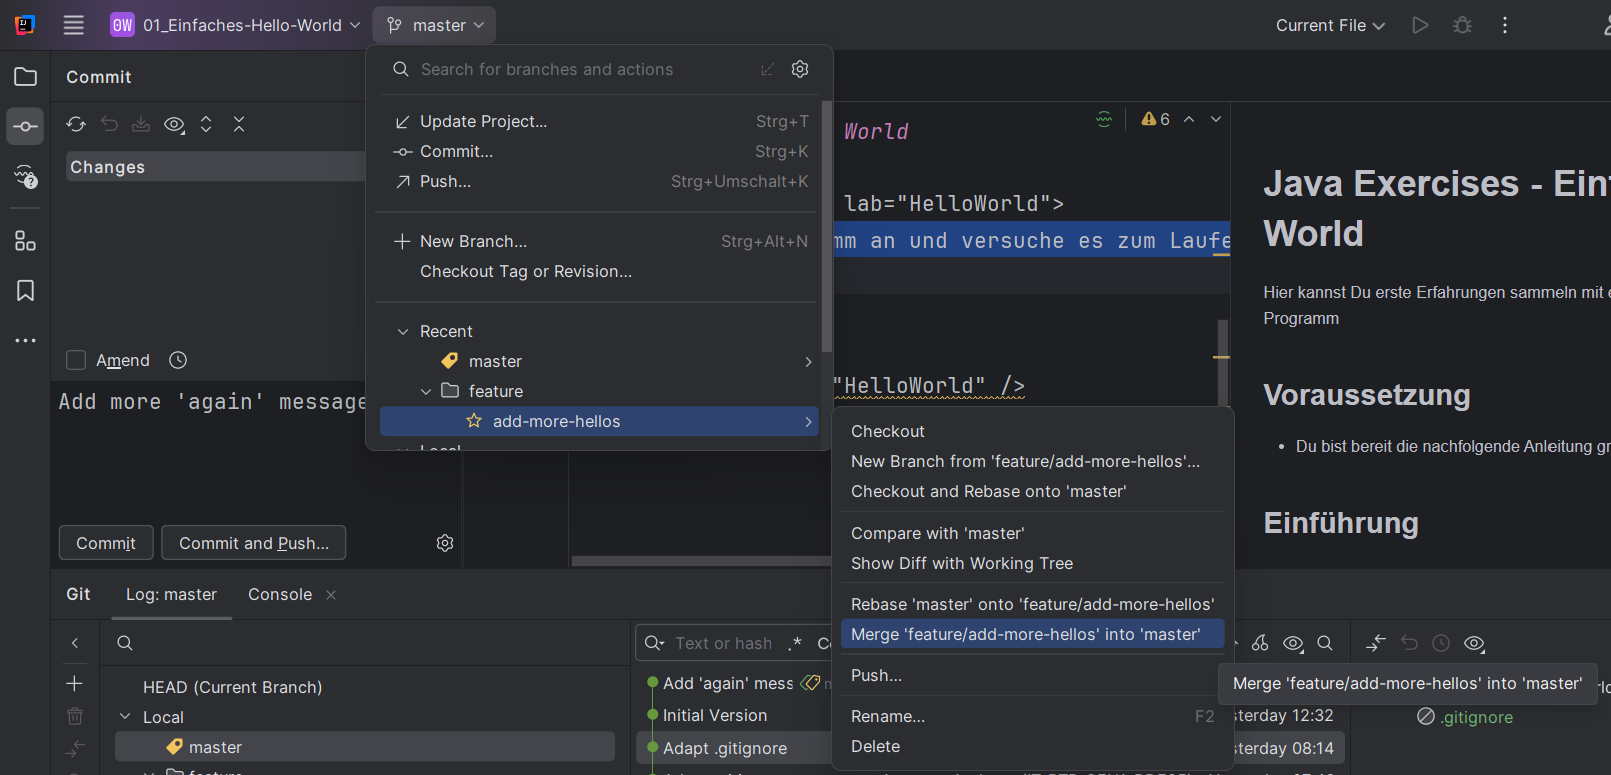Click Push... with Strg+Umschalt+K shortcut in popup
1611x775 pixels.
coord(600,181)
